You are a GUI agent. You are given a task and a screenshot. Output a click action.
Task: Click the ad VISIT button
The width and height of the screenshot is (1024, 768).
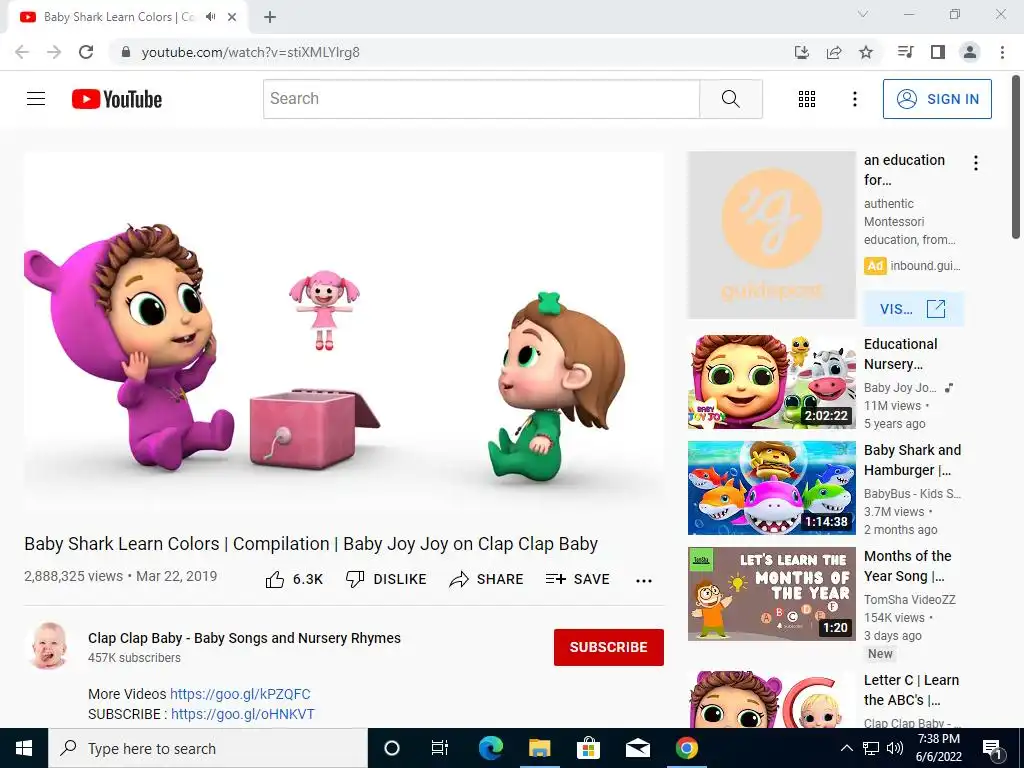tap(913, 309)
